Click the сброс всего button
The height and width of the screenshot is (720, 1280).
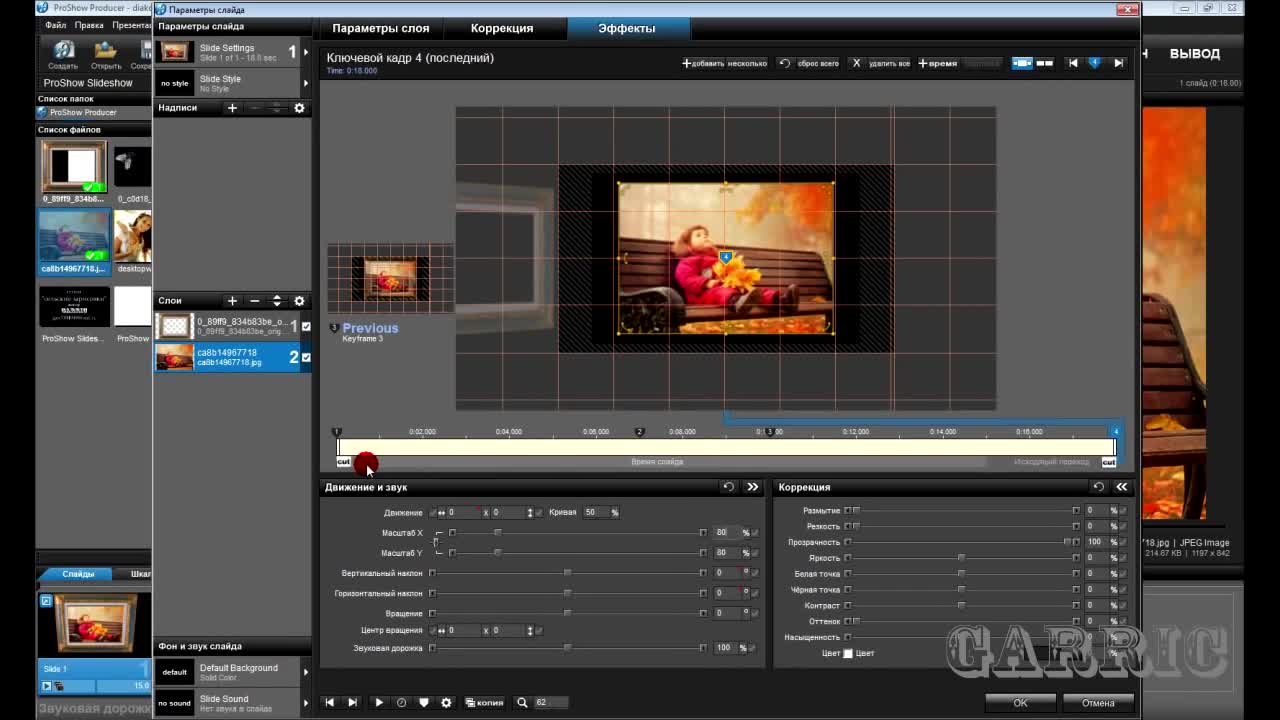pyautogui.click(x=810, y=63)
